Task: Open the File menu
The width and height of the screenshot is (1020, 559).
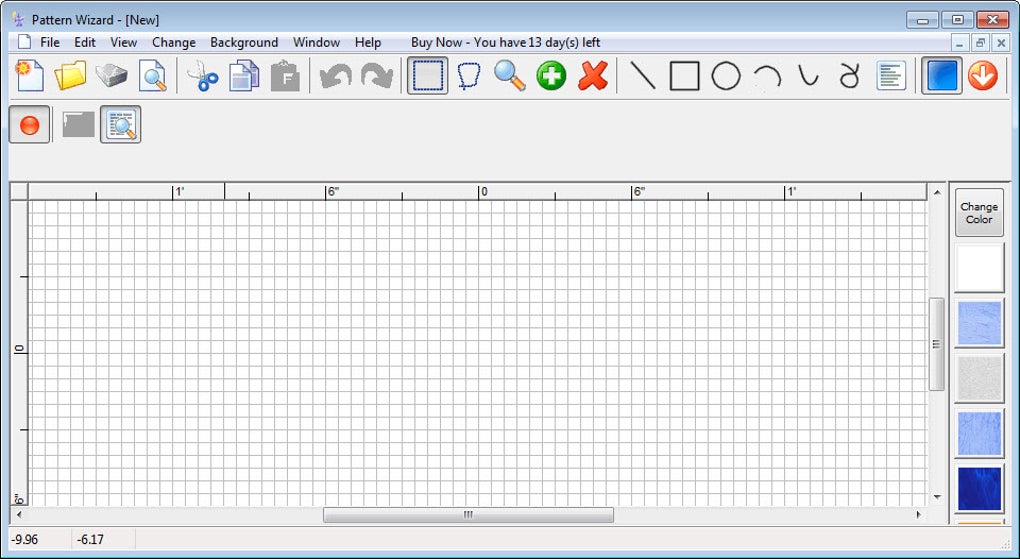Action: point(50,42)
